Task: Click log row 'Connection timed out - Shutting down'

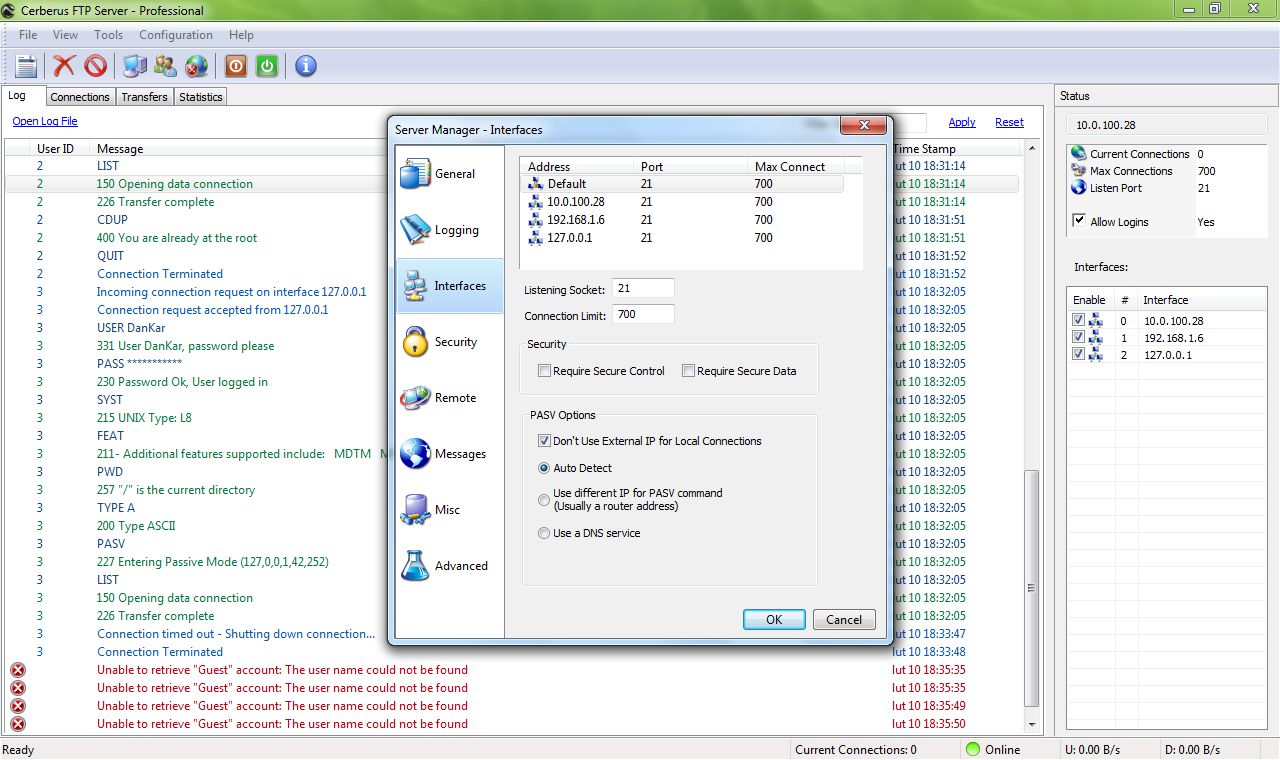Action: coord(512,634)
